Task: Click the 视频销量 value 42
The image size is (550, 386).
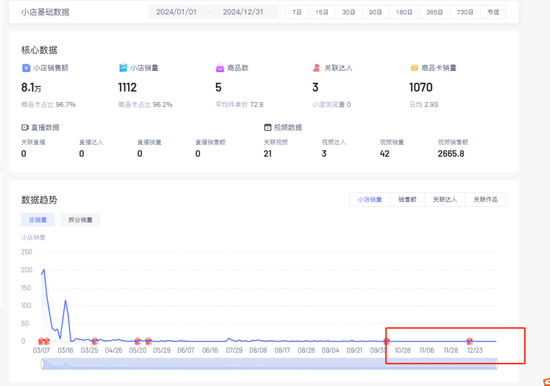Action: pos(384,154)
